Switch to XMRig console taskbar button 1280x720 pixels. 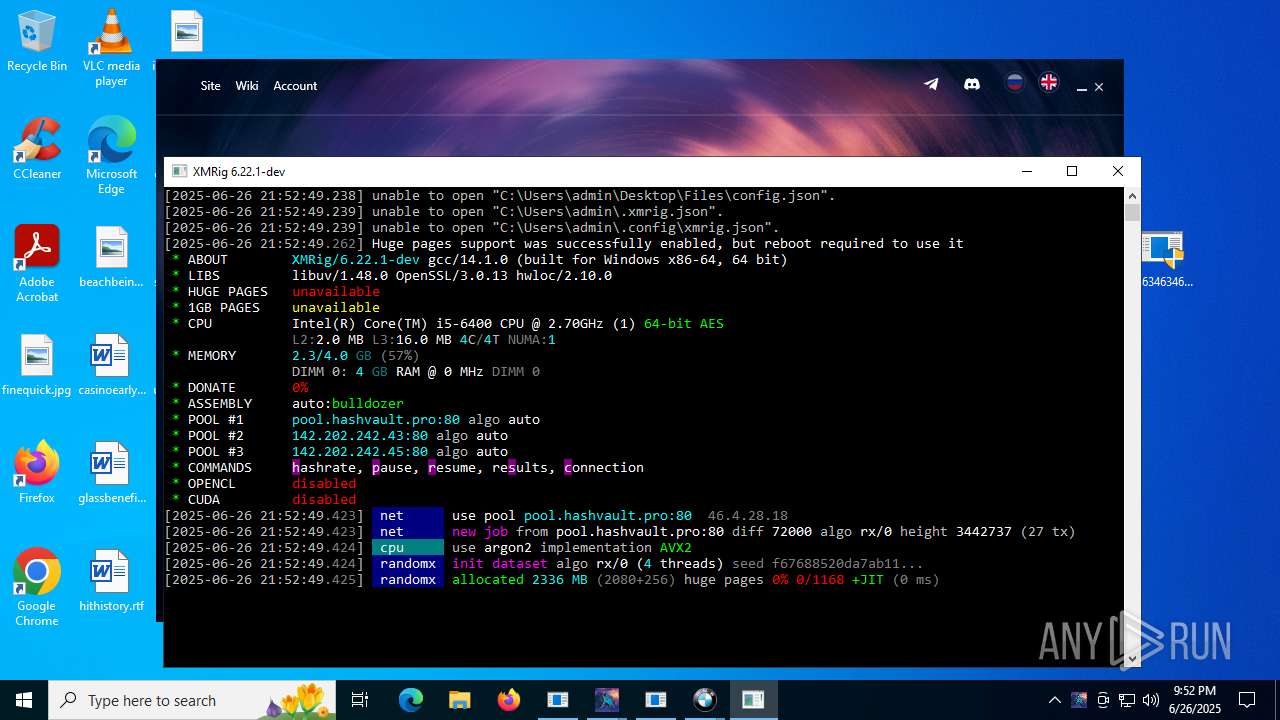(x=754, y=700)
